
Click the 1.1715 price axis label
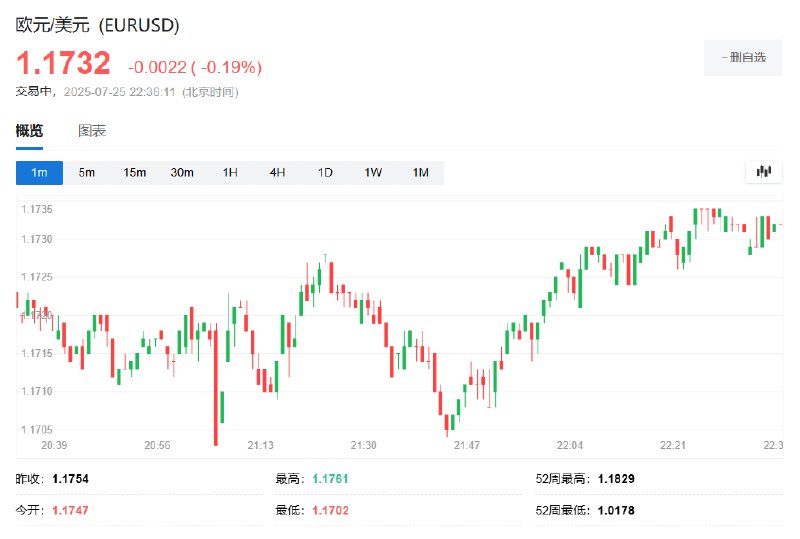pos(37,353)
